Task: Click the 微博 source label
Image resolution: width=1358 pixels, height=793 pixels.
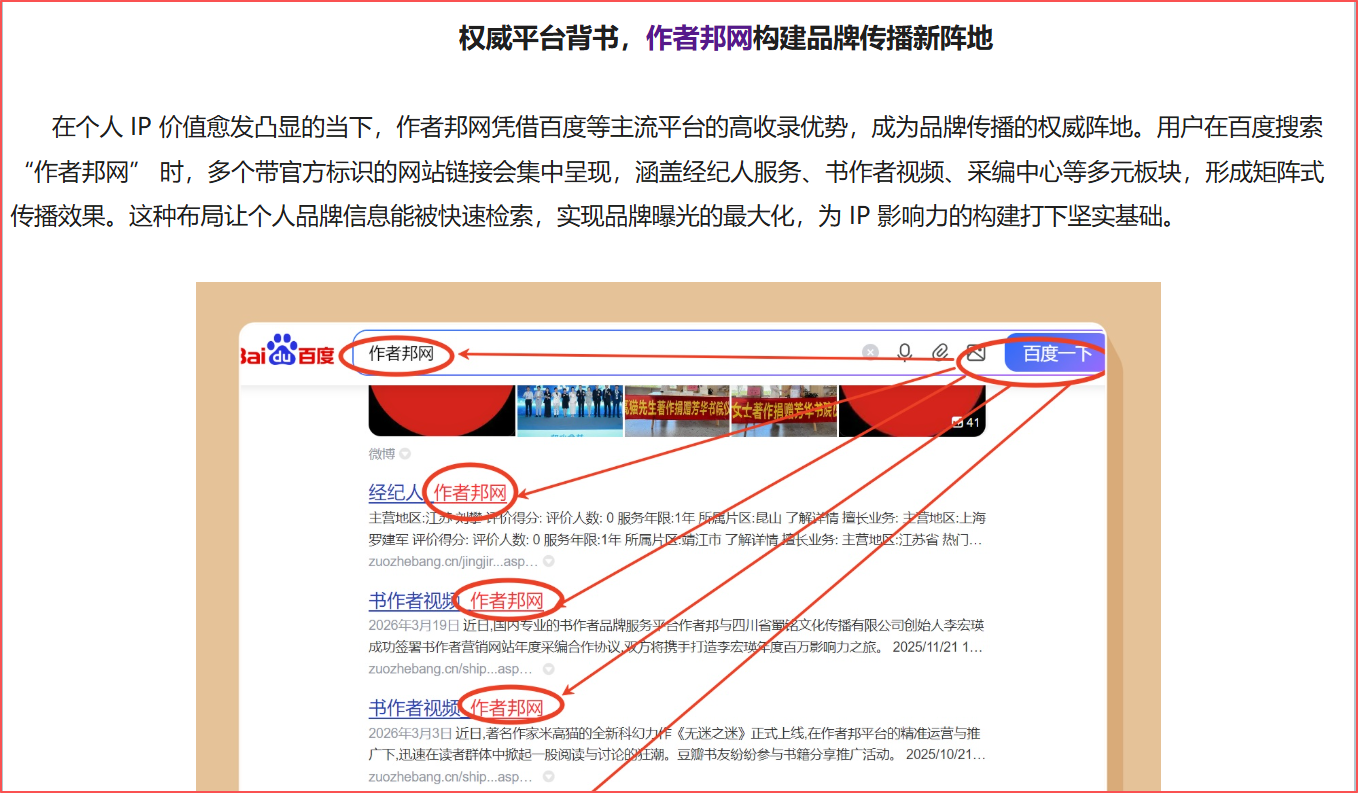Action: (382, 454)
